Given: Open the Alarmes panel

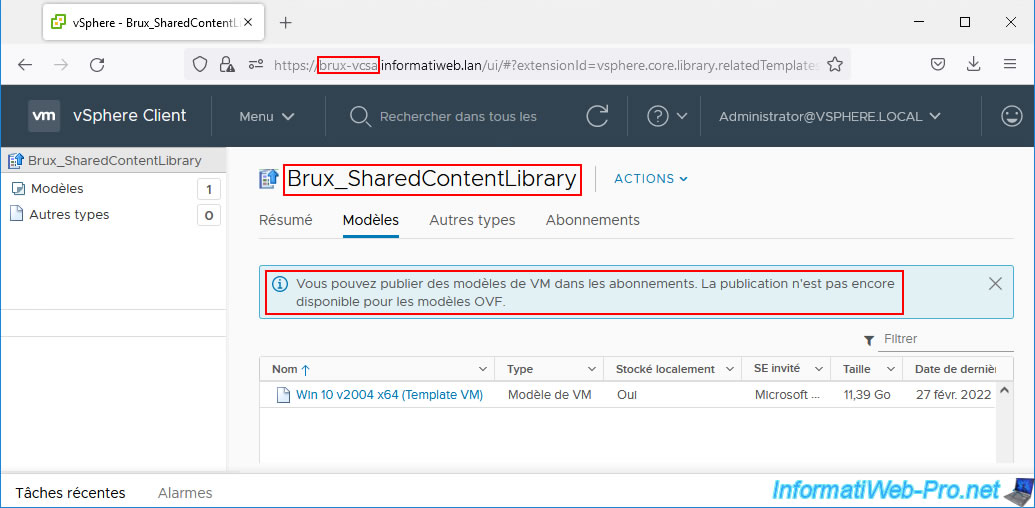Looking at the screenshot, I should [x=185, y=493].
